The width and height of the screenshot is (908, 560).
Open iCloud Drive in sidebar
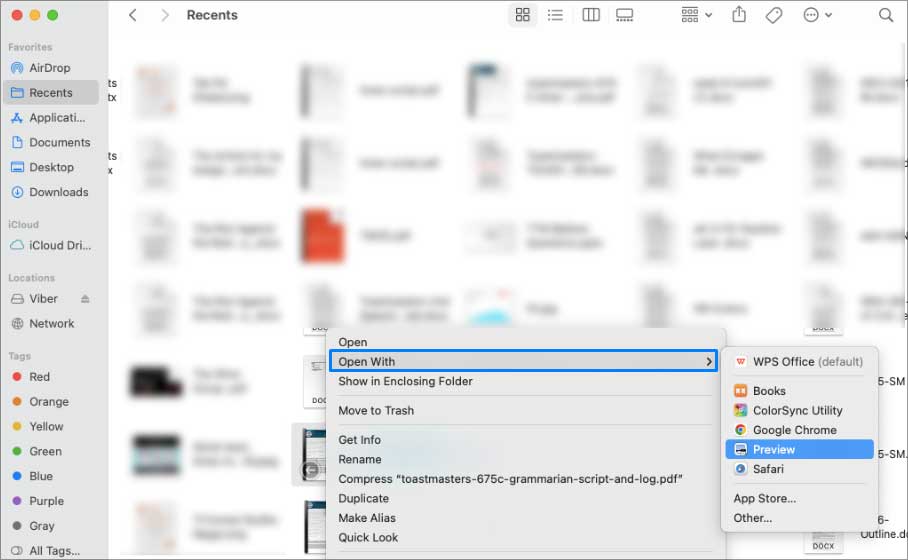(50, 246)
